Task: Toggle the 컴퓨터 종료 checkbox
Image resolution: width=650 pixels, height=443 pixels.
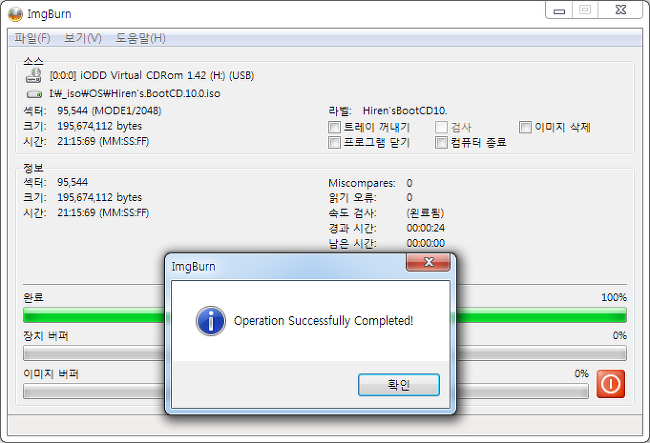Action: click(441, 143)
